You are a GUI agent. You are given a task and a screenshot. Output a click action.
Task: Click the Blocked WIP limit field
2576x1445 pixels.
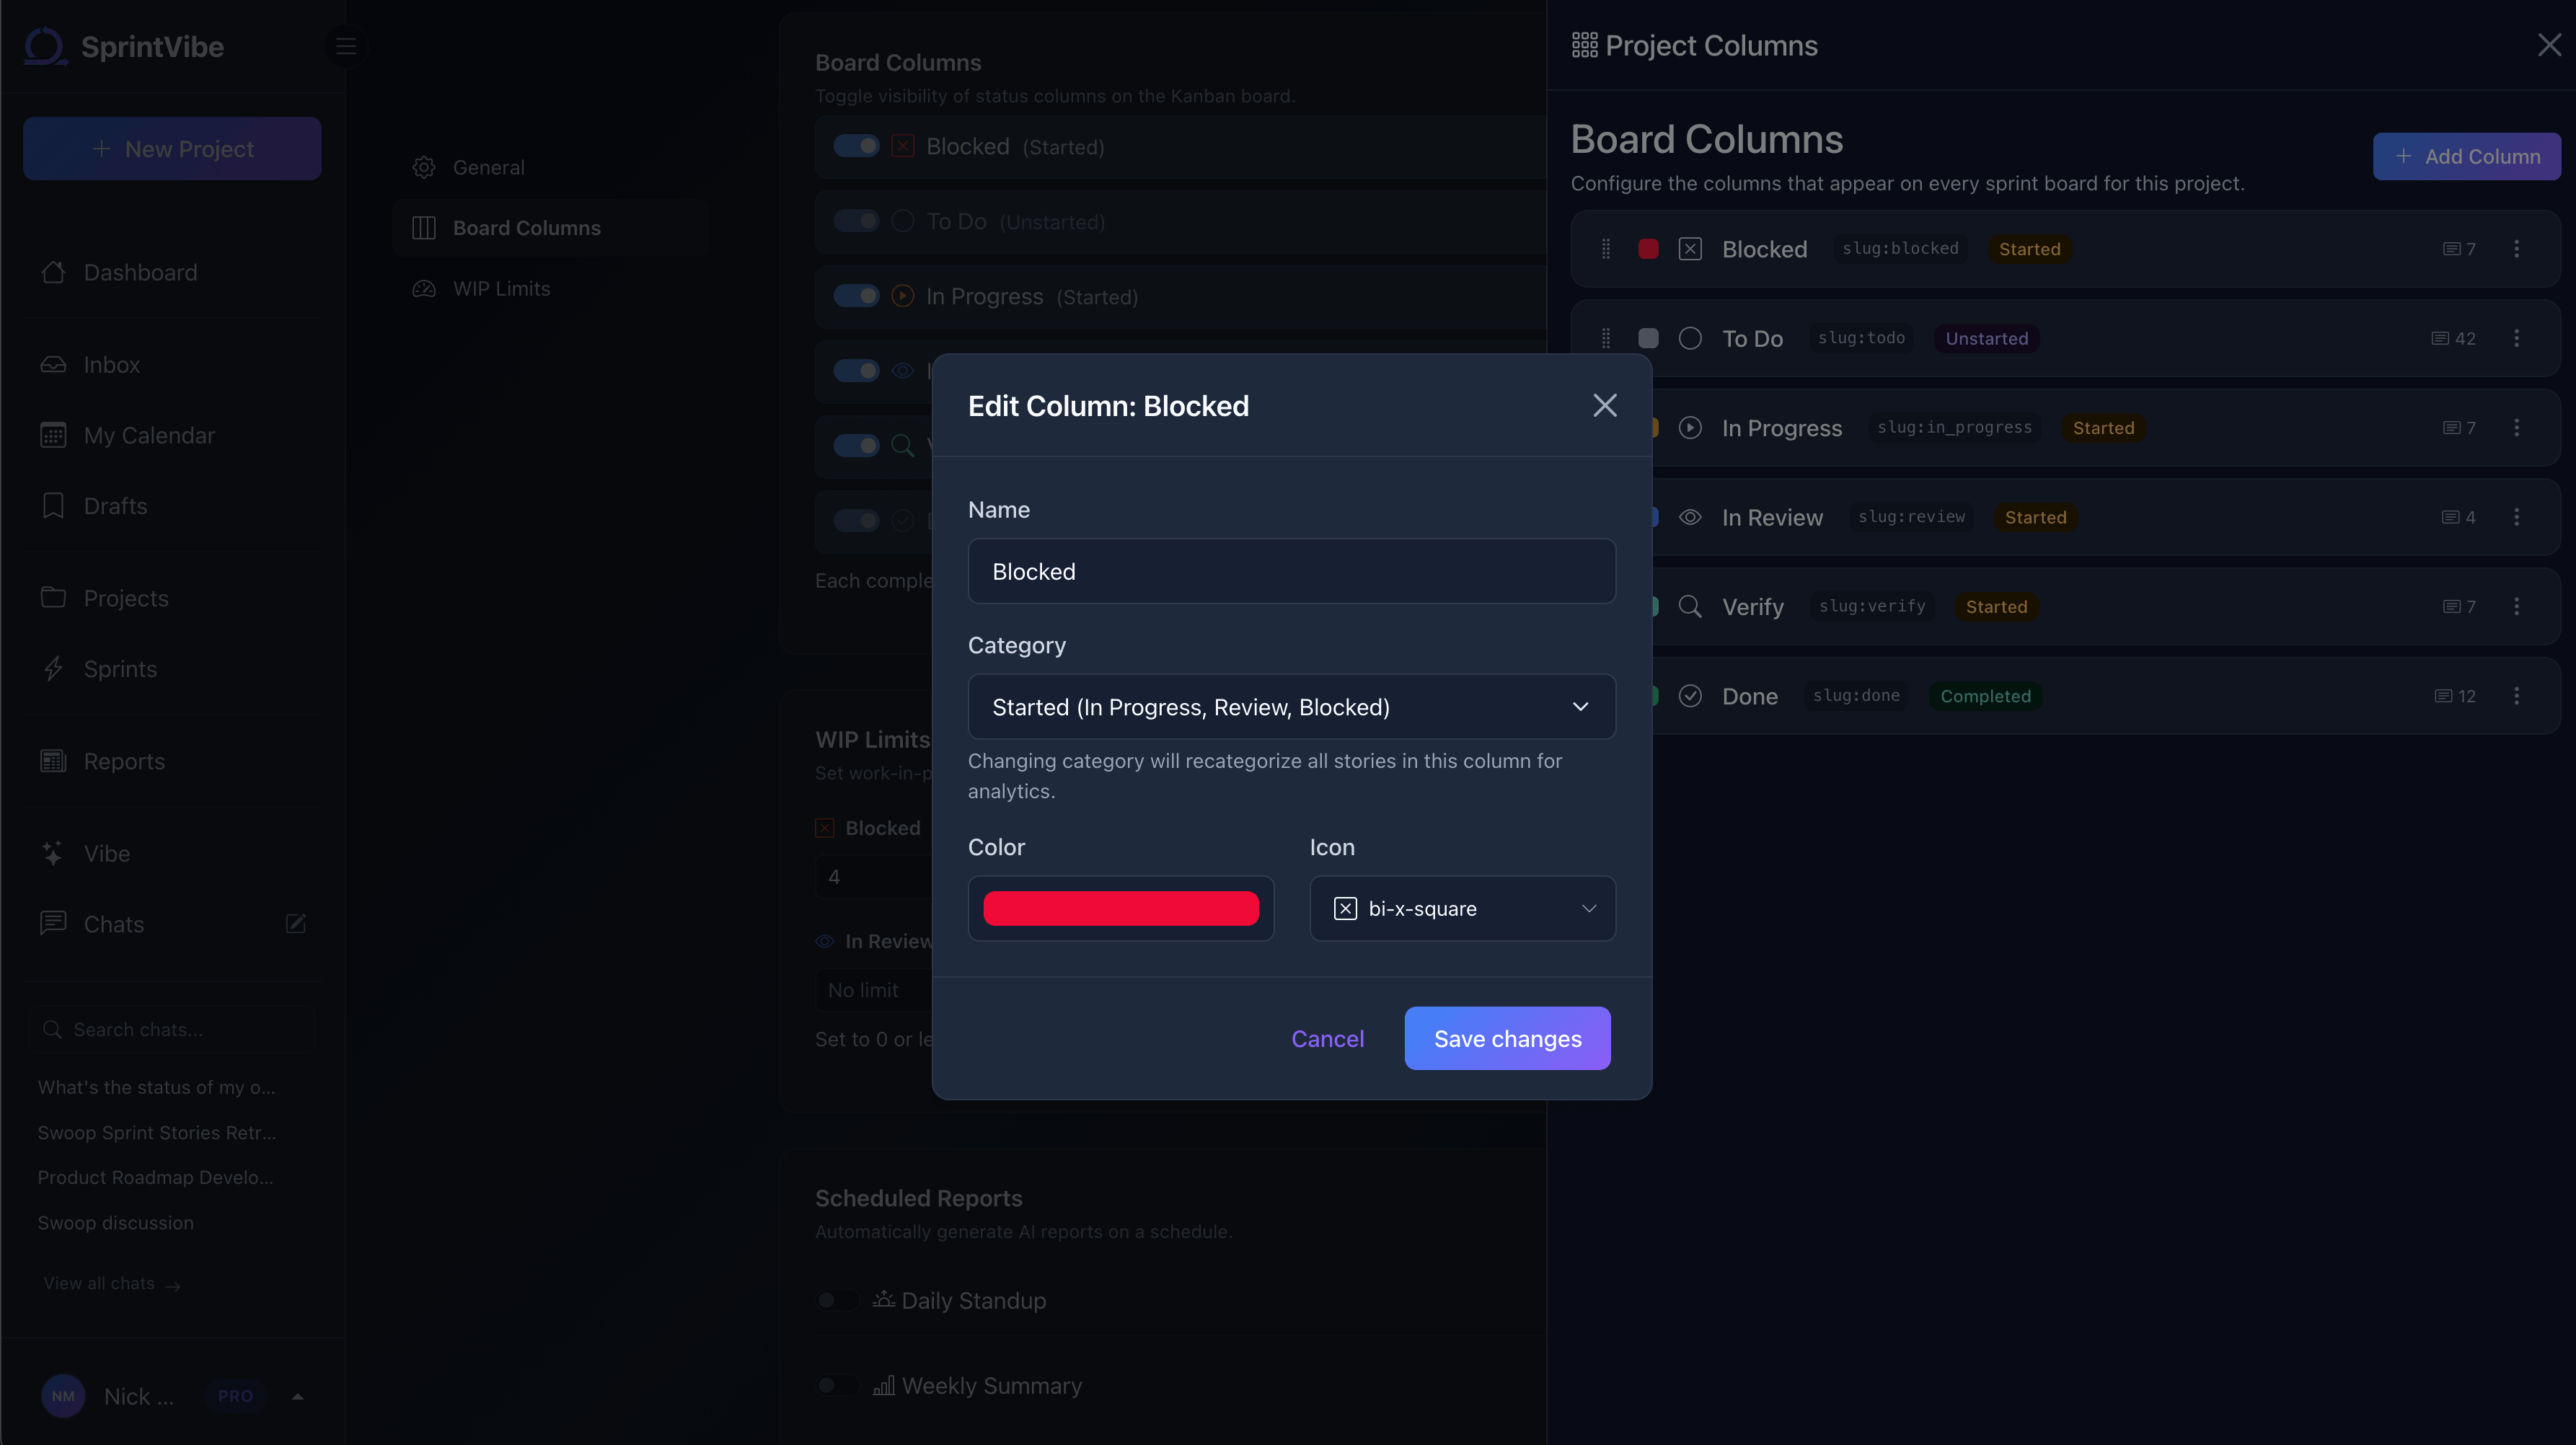875,877
